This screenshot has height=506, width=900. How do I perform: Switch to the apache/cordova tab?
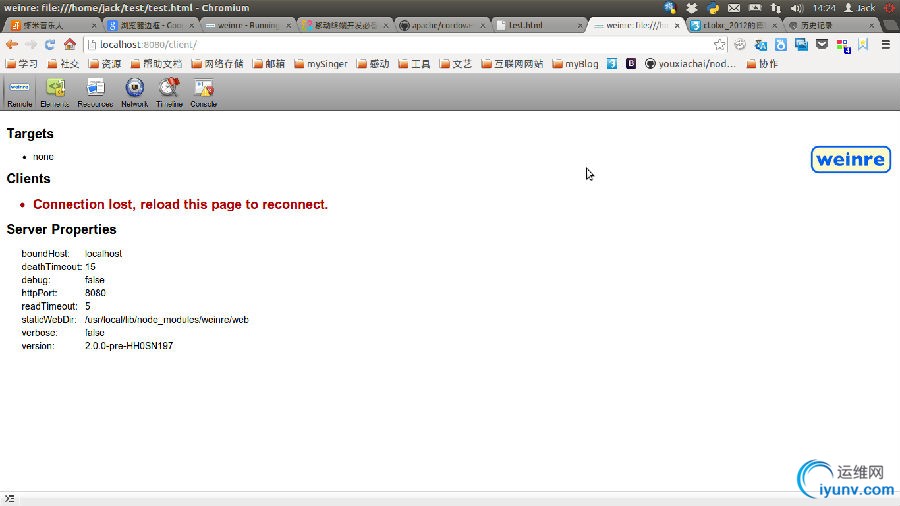[x=441, y=25]
